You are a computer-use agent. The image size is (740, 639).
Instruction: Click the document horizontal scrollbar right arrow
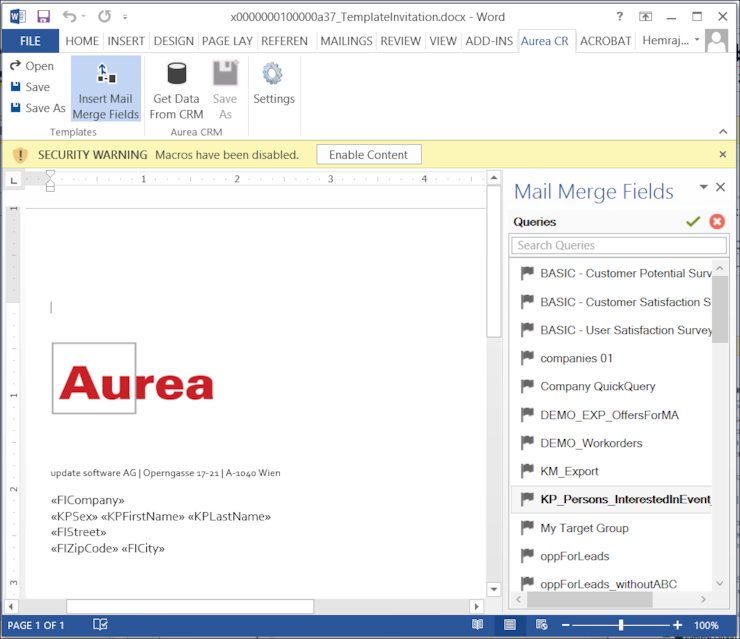pos(476,606)
